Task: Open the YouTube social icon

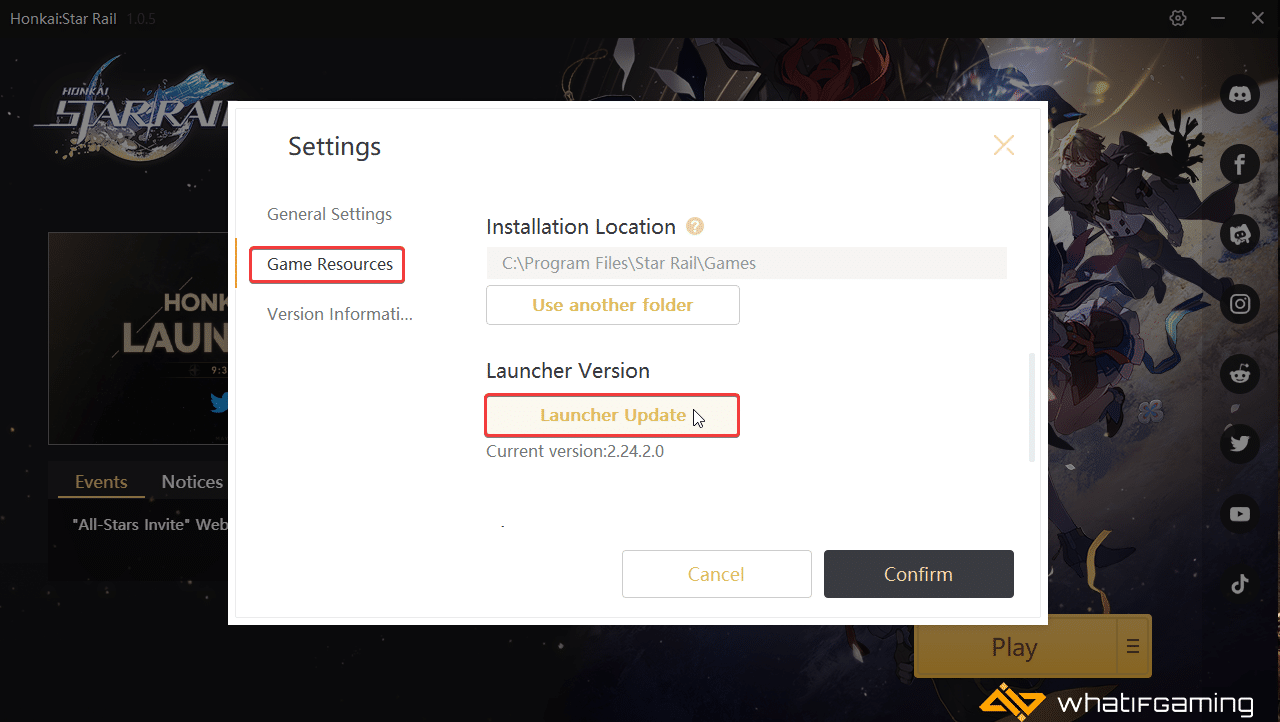Action: pyautogui.click(x=1240, y=514)
